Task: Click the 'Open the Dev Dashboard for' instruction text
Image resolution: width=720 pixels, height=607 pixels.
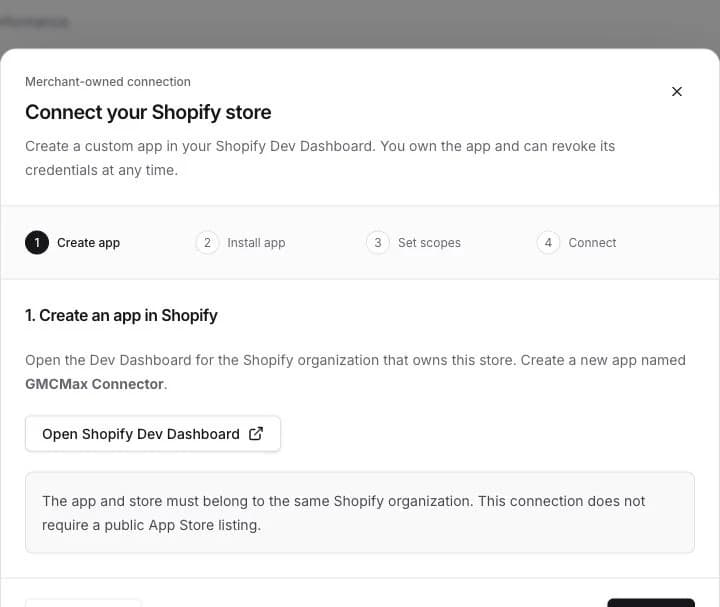Action: click(355, 372)
